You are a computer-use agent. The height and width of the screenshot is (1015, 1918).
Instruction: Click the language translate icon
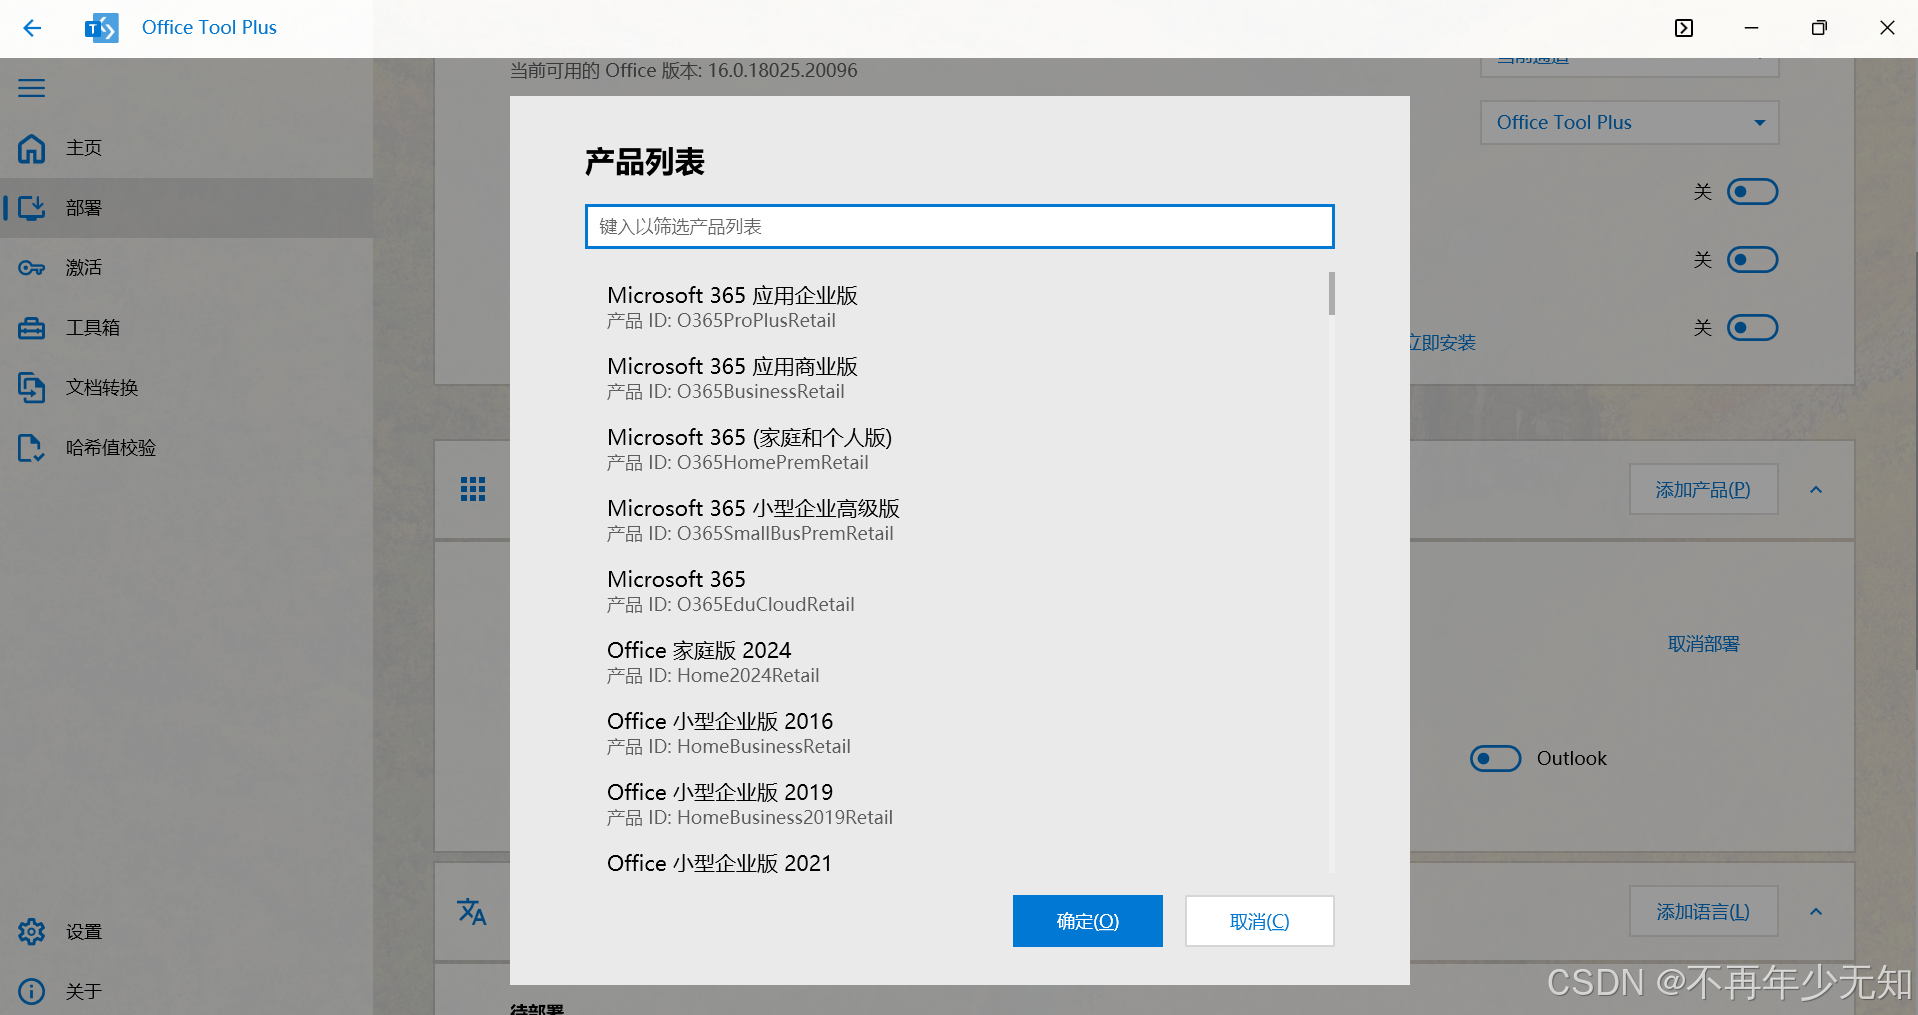coord(472,911)
